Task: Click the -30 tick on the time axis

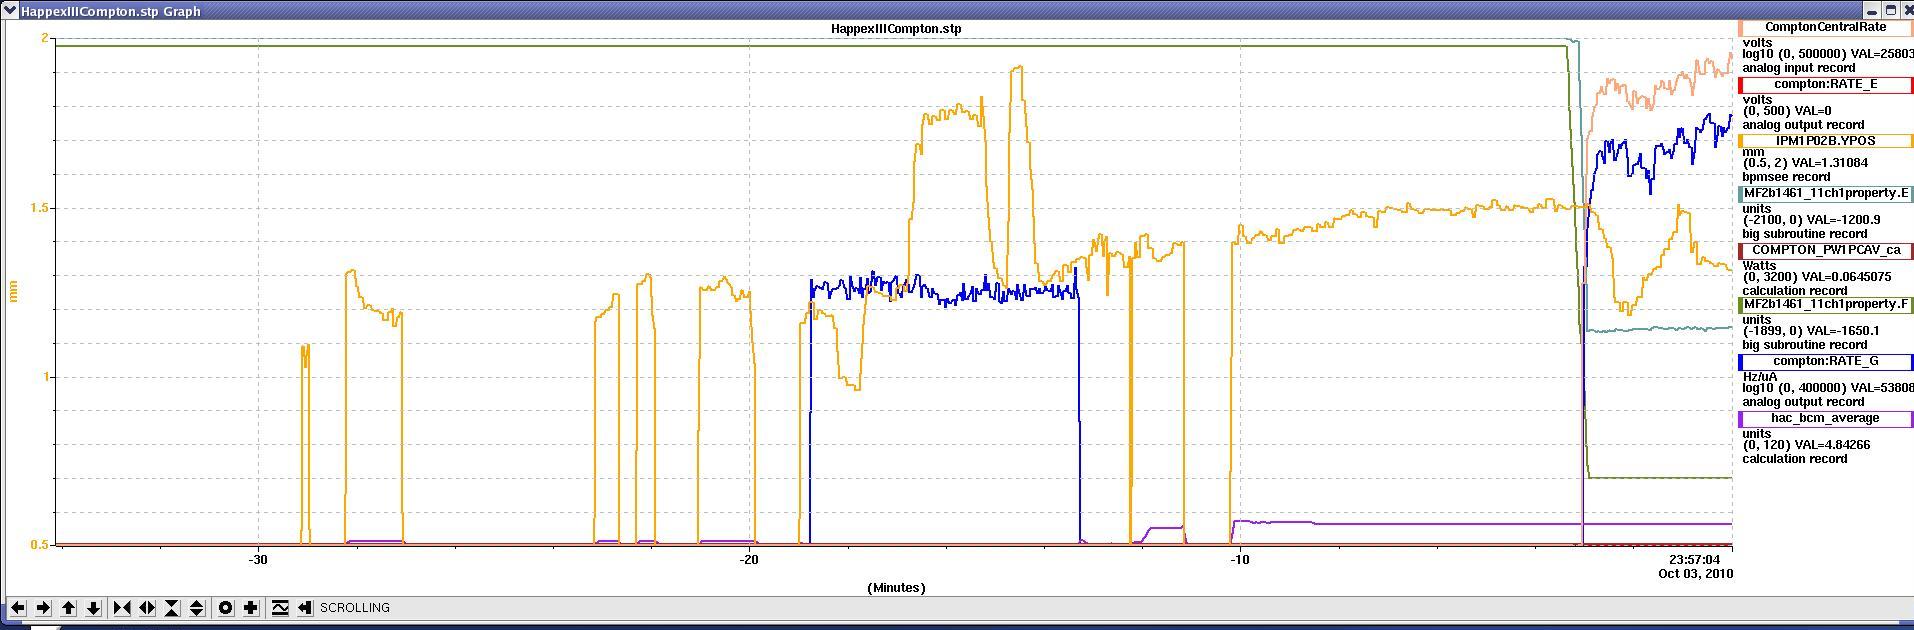Action: click(258, 560)
